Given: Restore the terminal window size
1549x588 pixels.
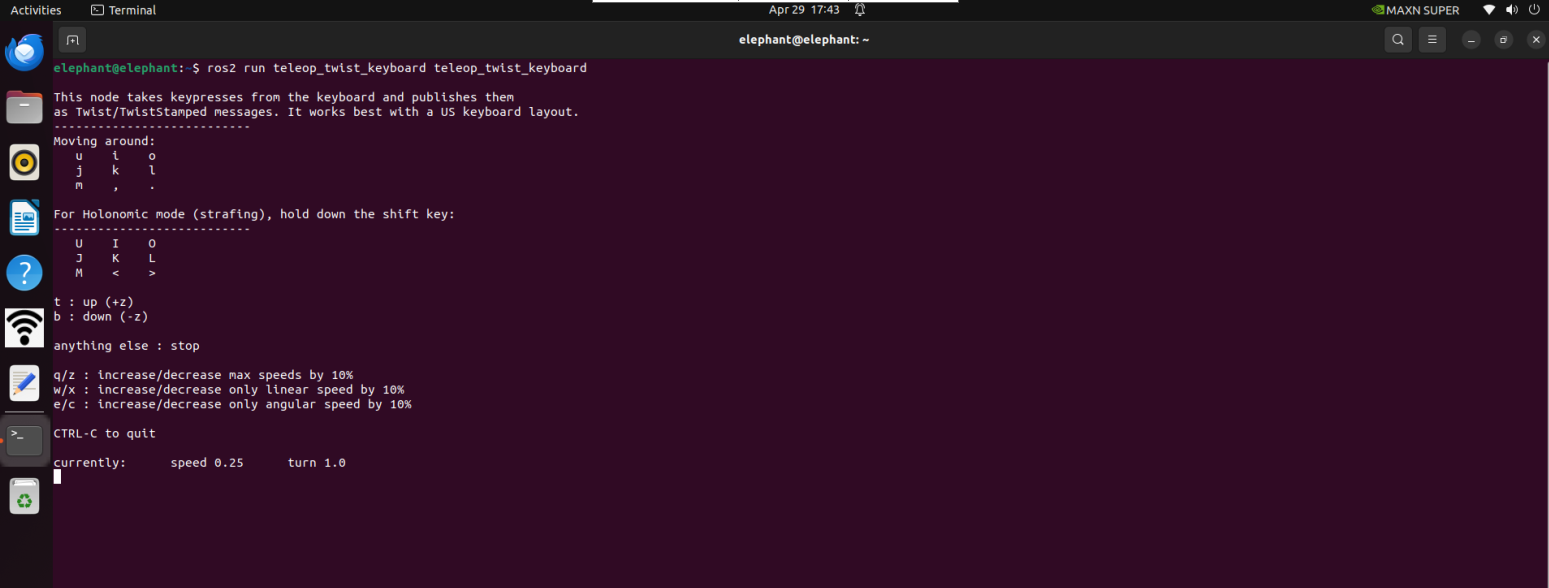Looking at the screenshot, I should (1503, 40).
